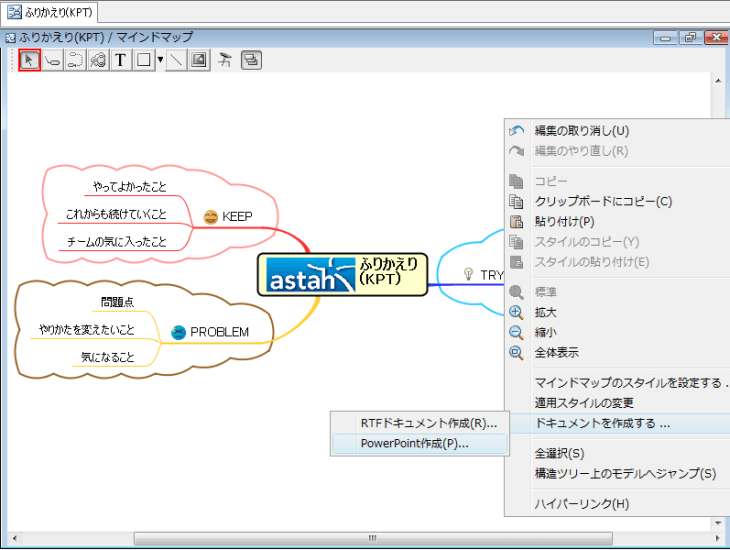Choose スタイルの貼り付け(E) entry

[x=592, y=262]
